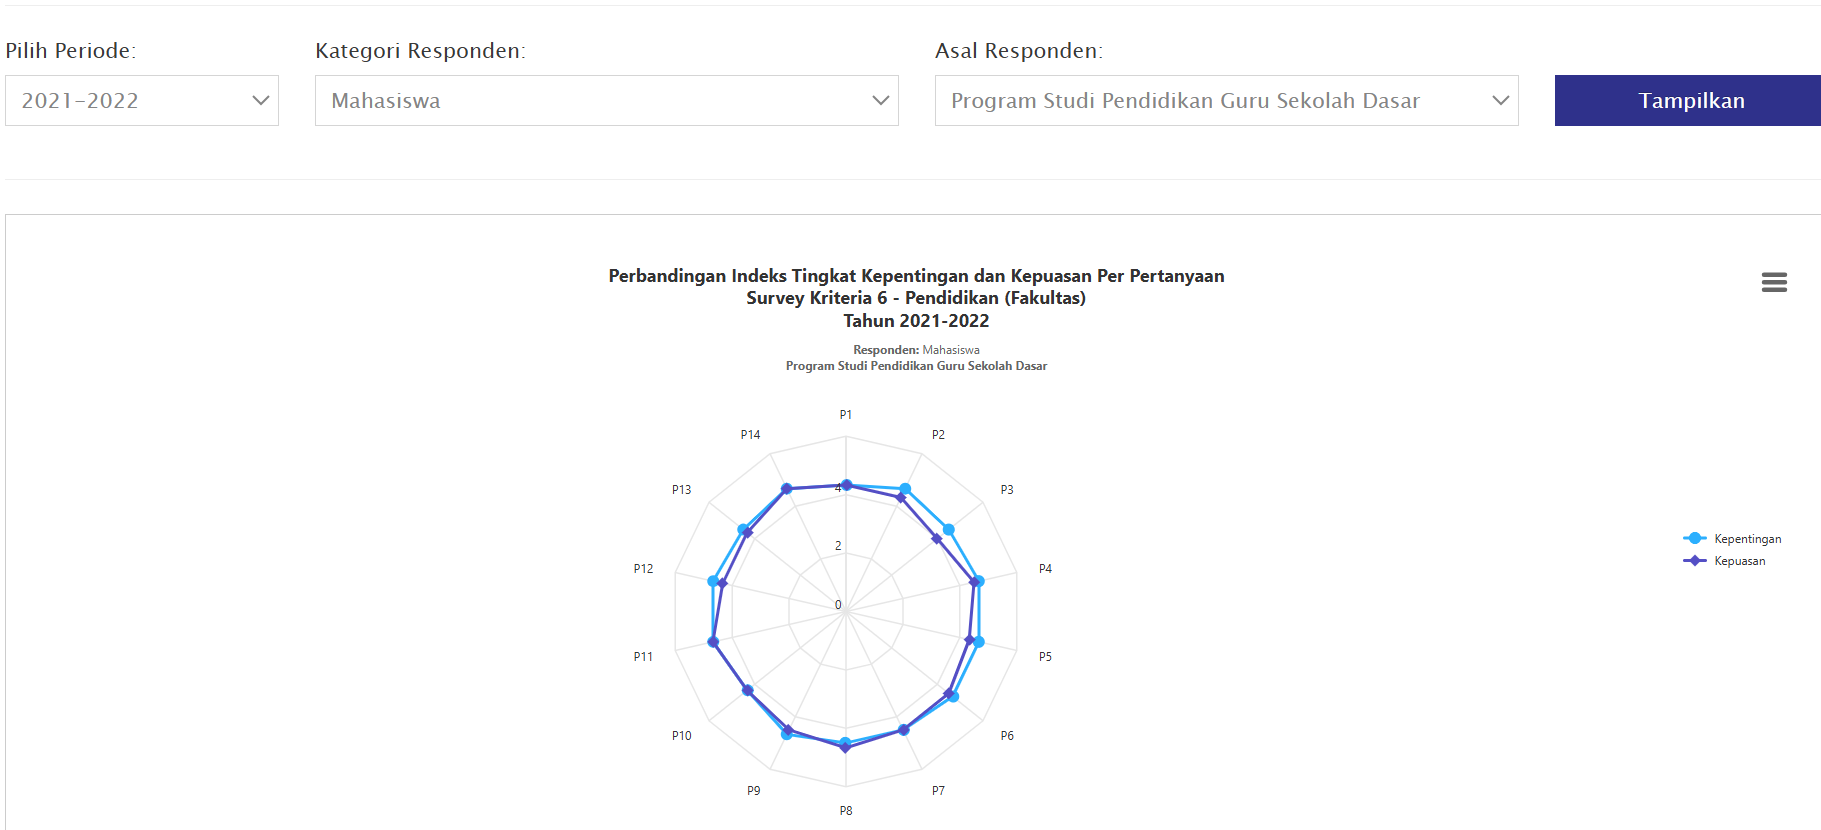Viewport: 1821px width, 830px height.
Task: Toggle Kepentingan series in legend
Action: coord(1733,539)
